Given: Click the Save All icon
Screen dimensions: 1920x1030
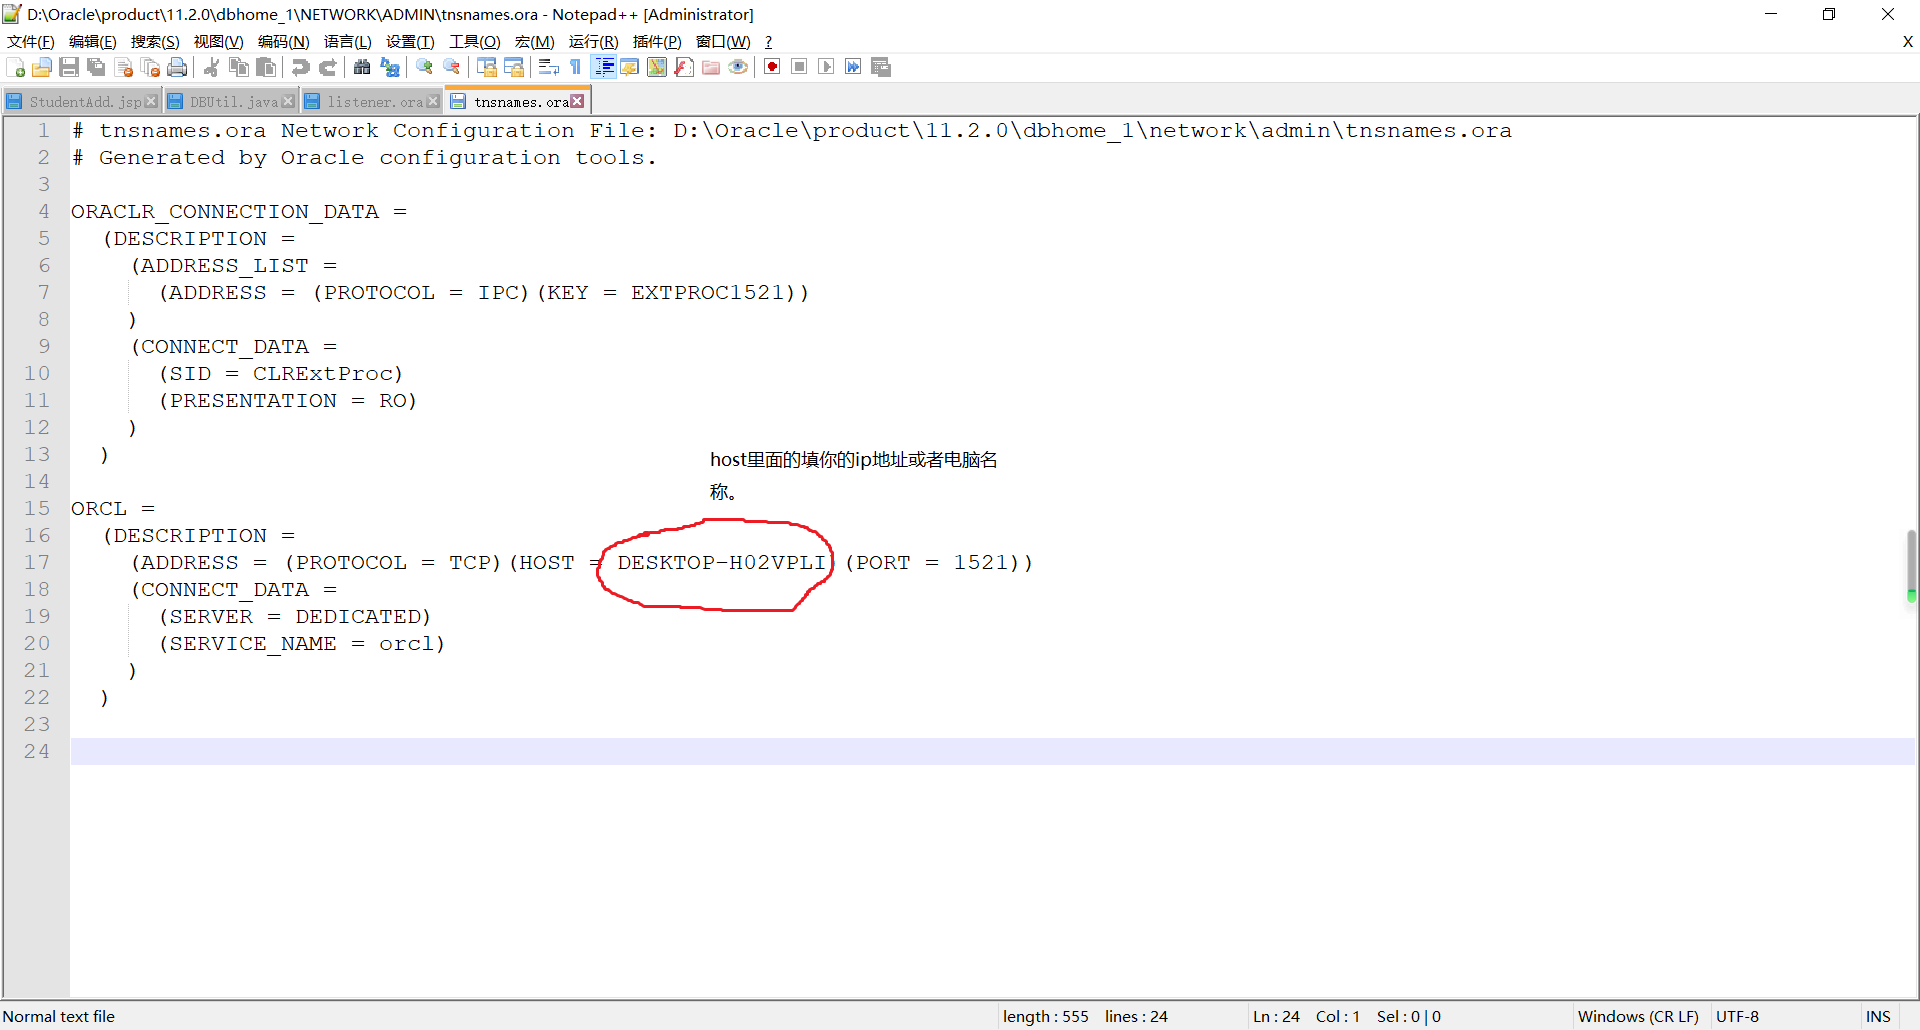Looking at the screenshot, I should tap(96, 67).
